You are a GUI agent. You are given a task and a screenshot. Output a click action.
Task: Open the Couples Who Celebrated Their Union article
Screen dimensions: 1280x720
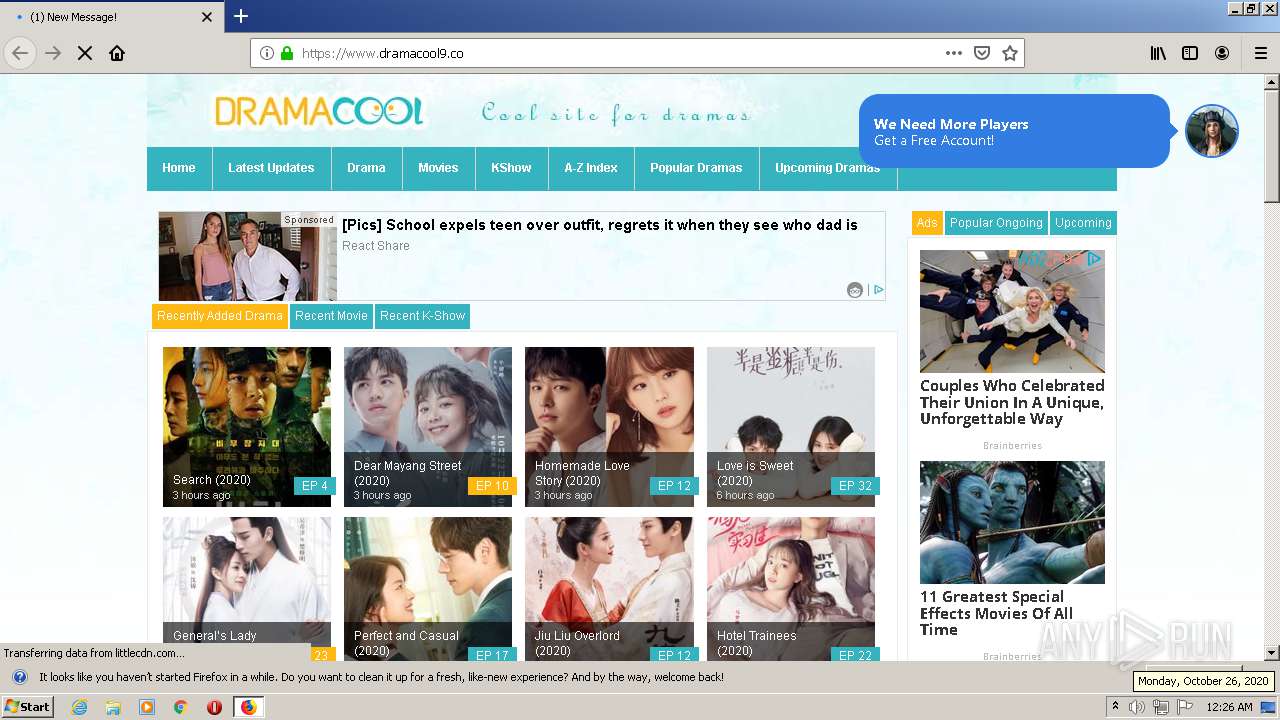pyautogui.click(x=1012, y=402)
